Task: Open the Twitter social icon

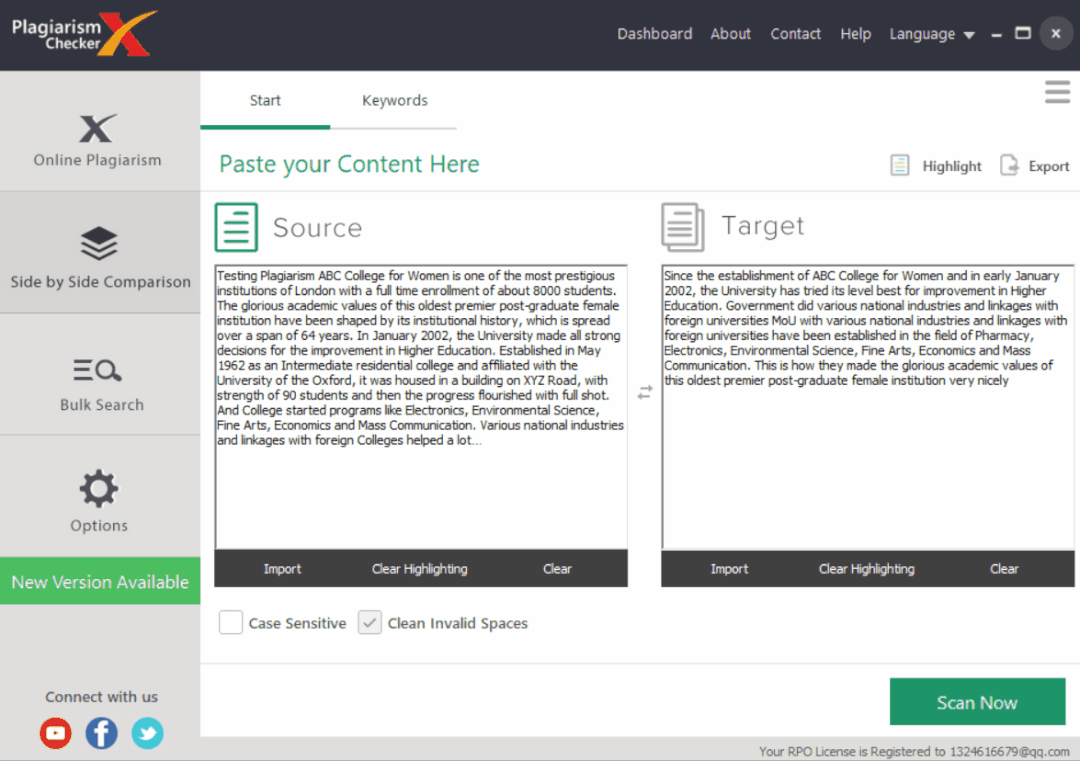Action: (147, 733)
